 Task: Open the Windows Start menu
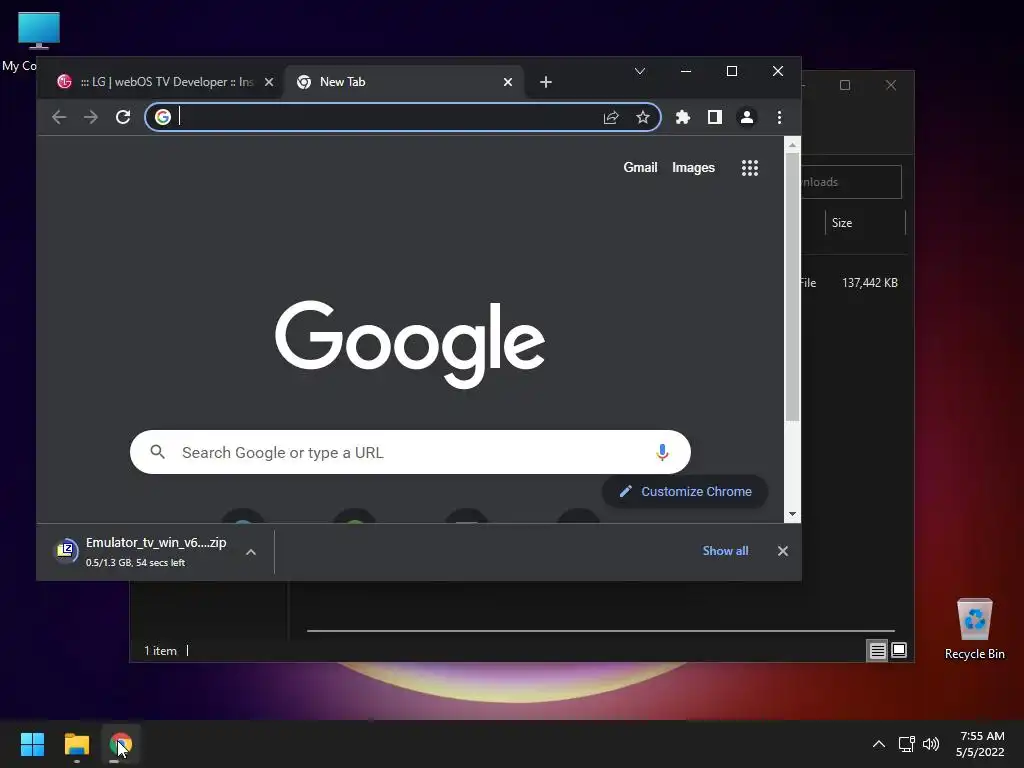click(32, 744)
